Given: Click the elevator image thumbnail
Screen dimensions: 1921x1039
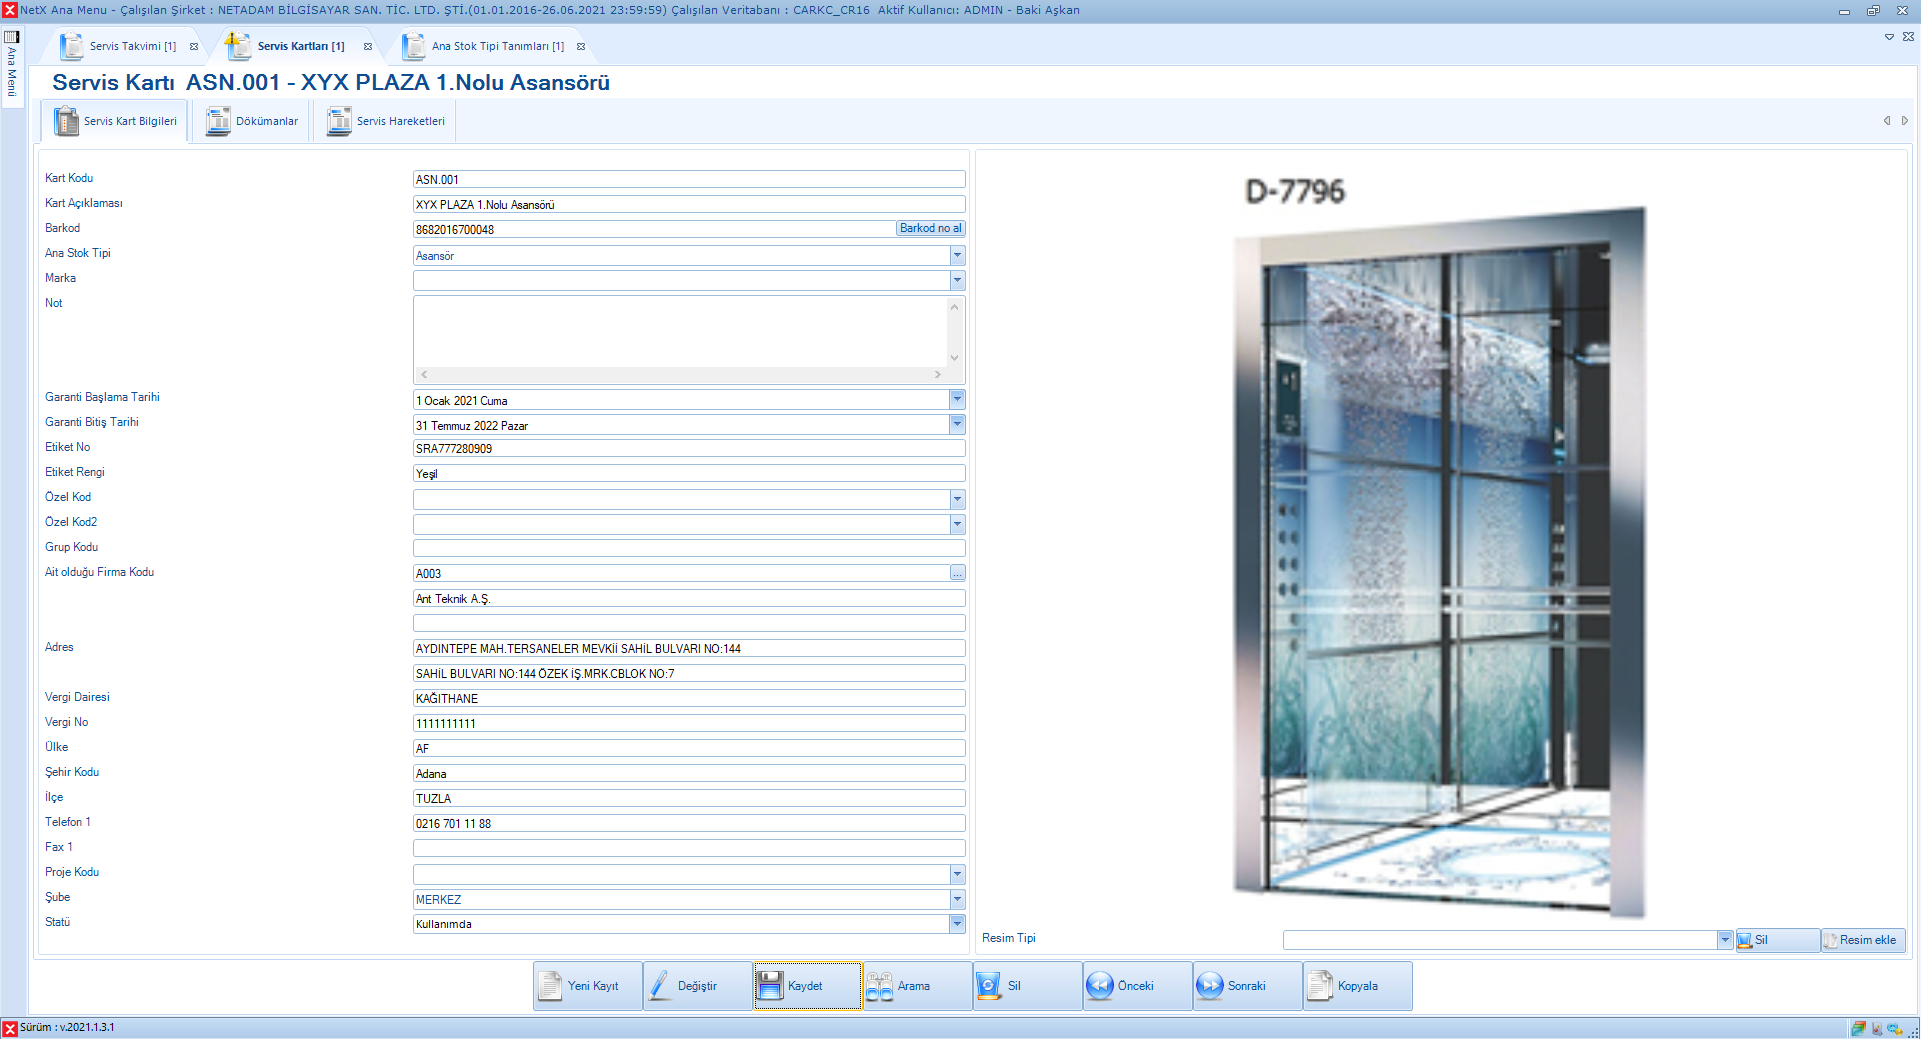Looking at the screenshot, I should pos(1440,560).
